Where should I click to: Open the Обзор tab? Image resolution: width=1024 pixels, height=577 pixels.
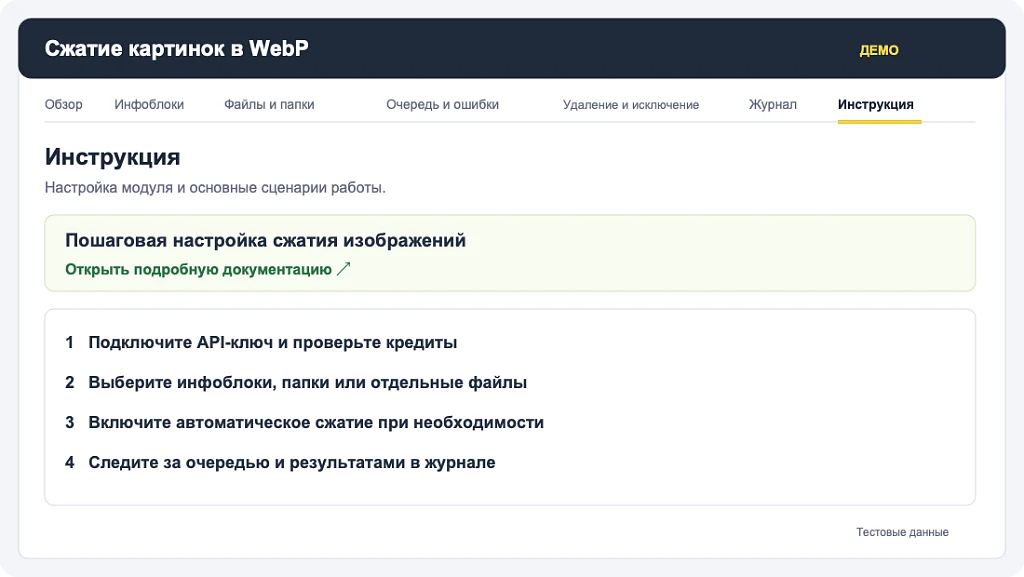[63, 104]
